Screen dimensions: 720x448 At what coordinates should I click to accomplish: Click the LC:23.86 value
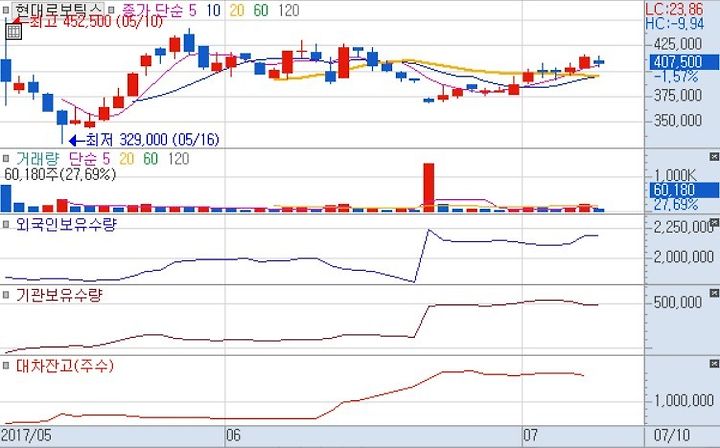[x=674, y=9]
